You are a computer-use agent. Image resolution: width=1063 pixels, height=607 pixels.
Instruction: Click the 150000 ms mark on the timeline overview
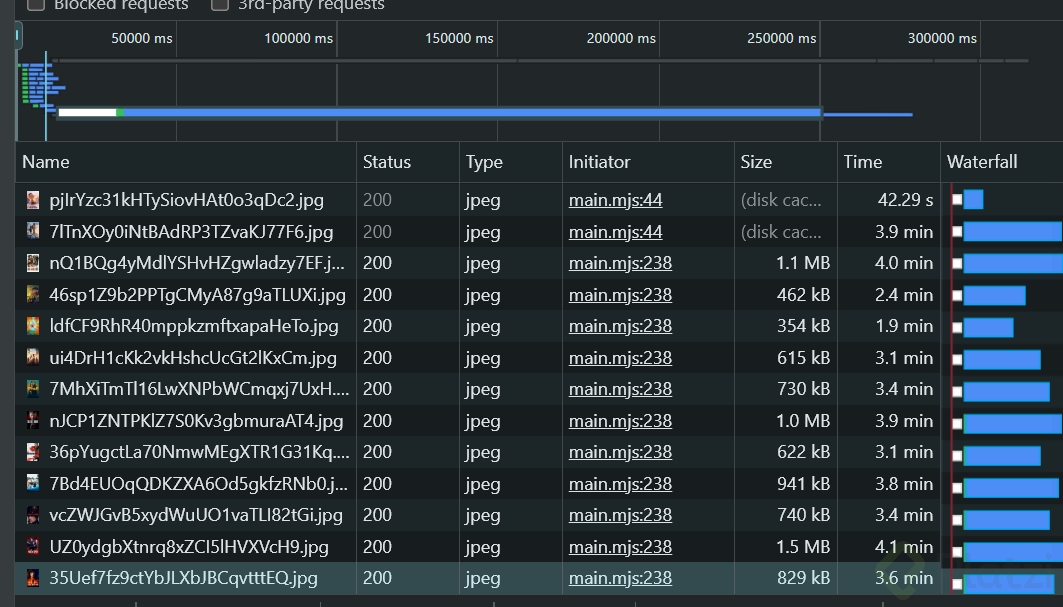459,39
